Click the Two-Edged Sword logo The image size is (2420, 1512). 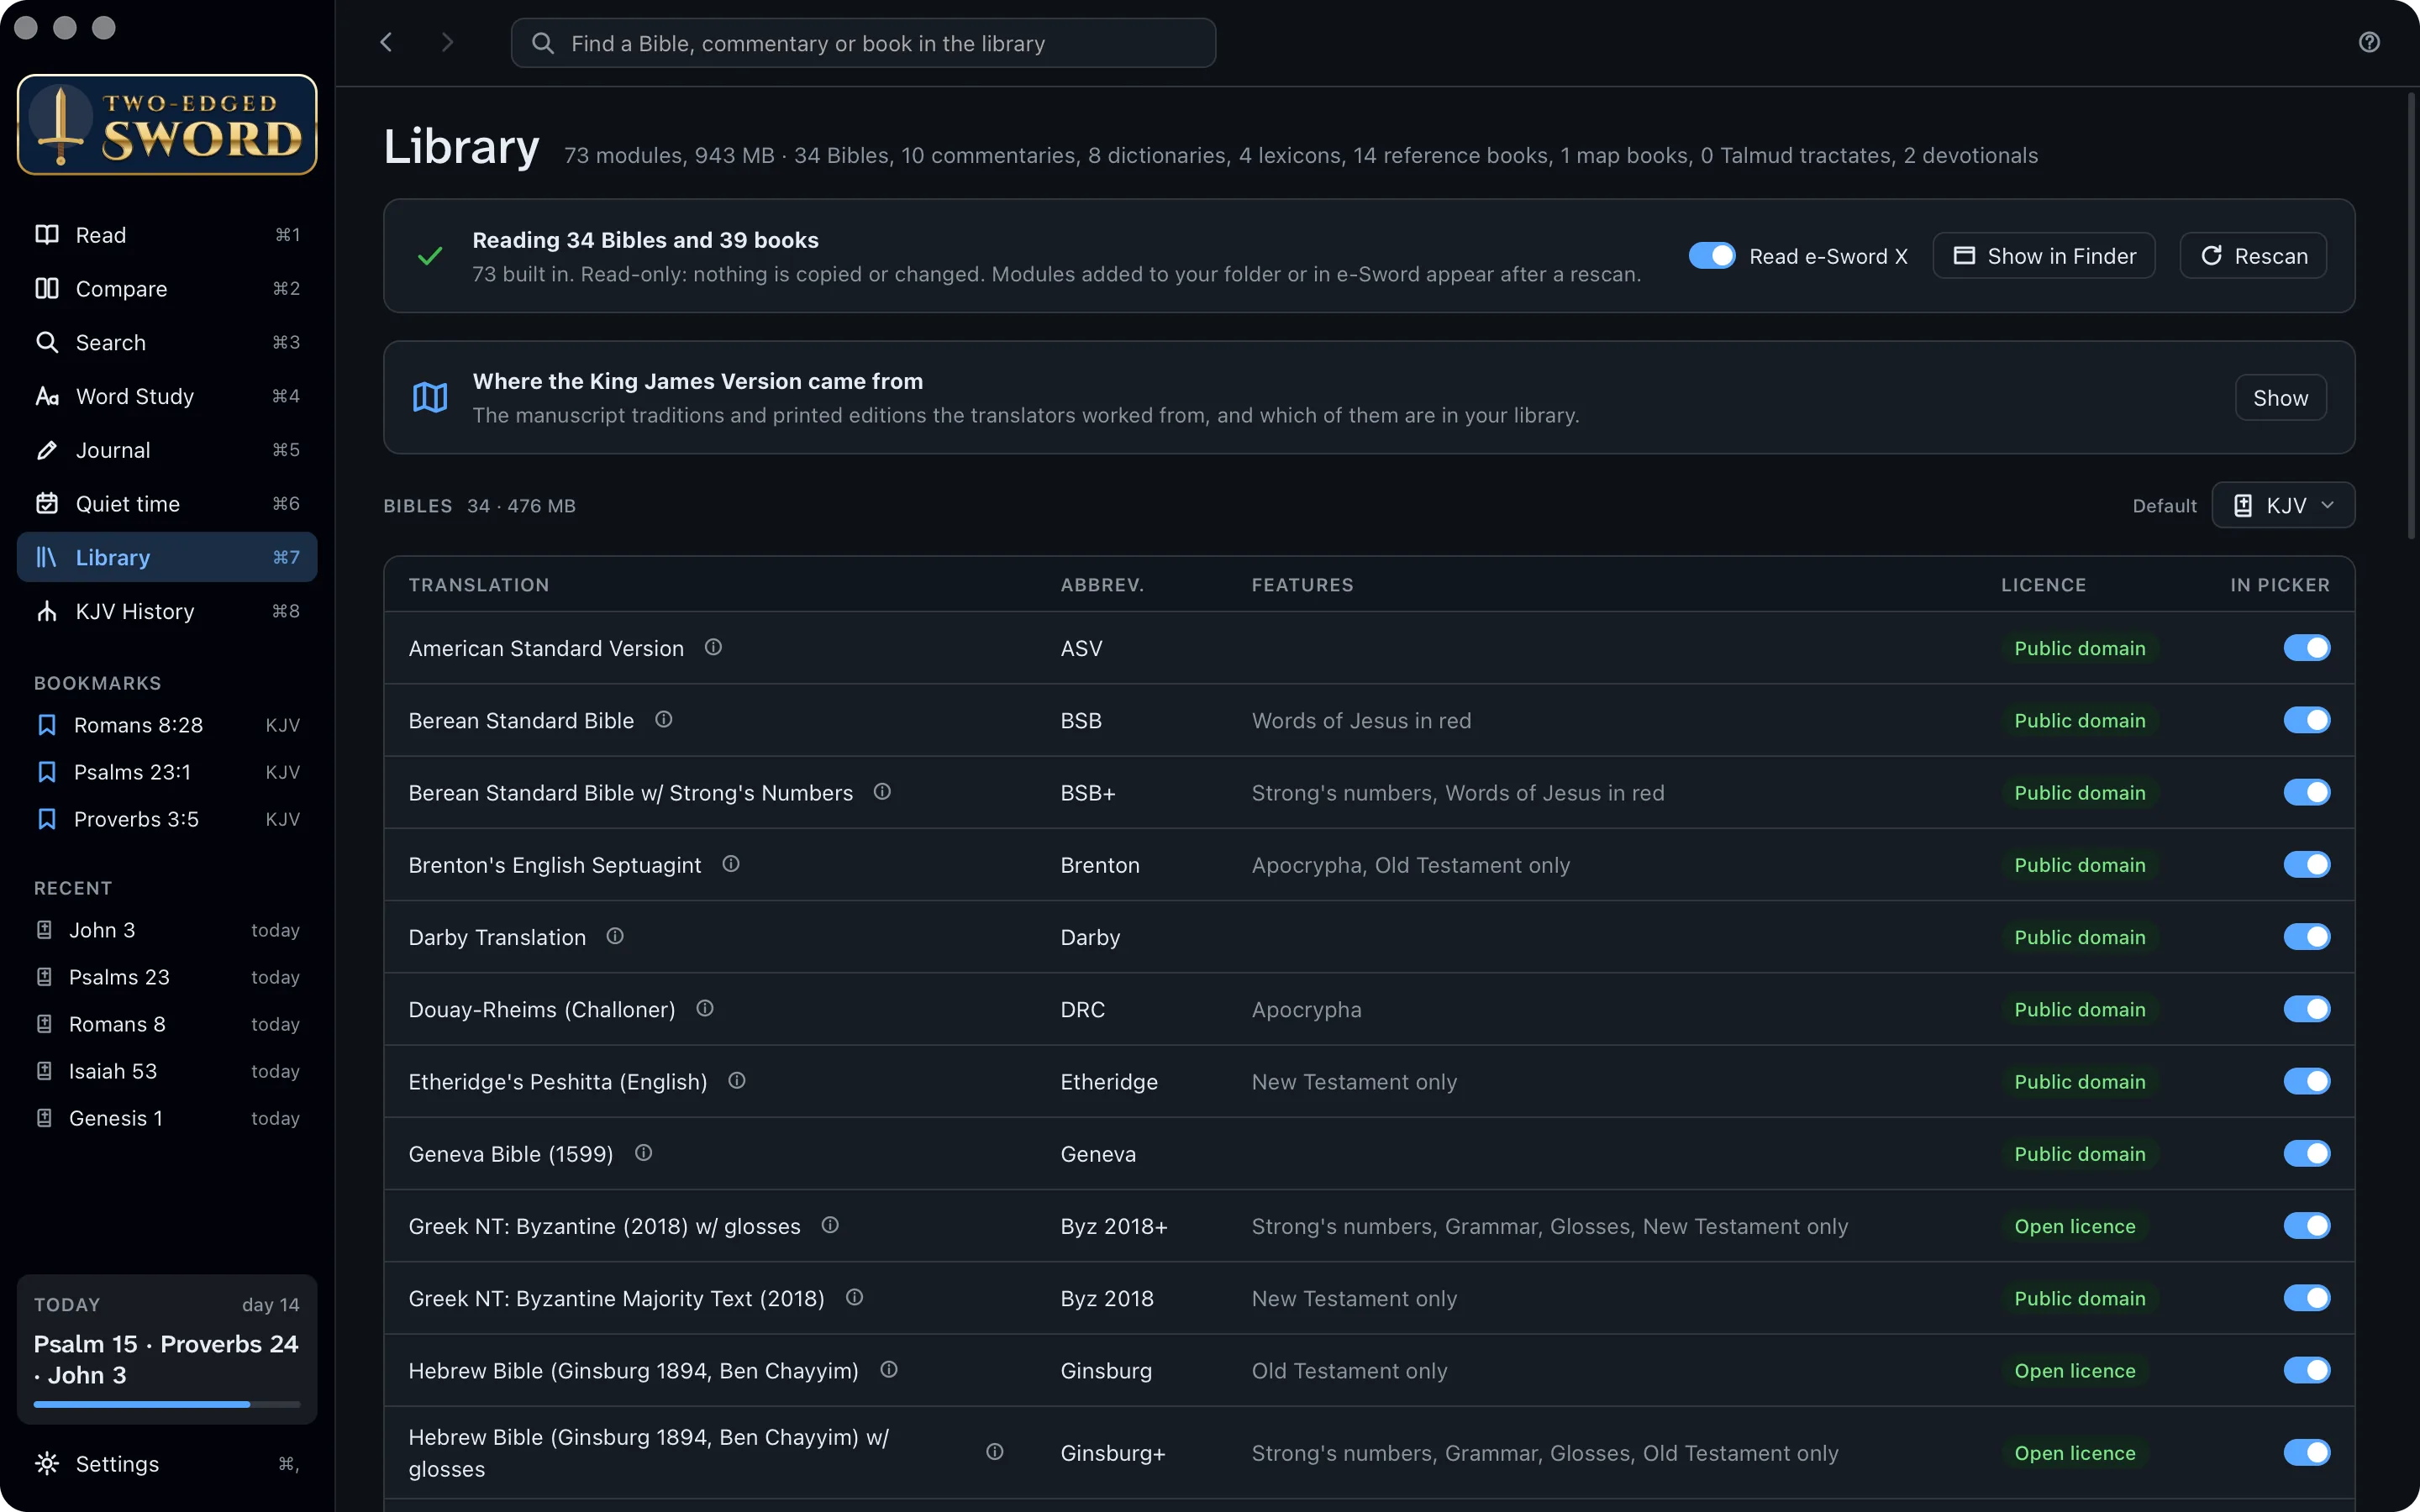[167, 125]
